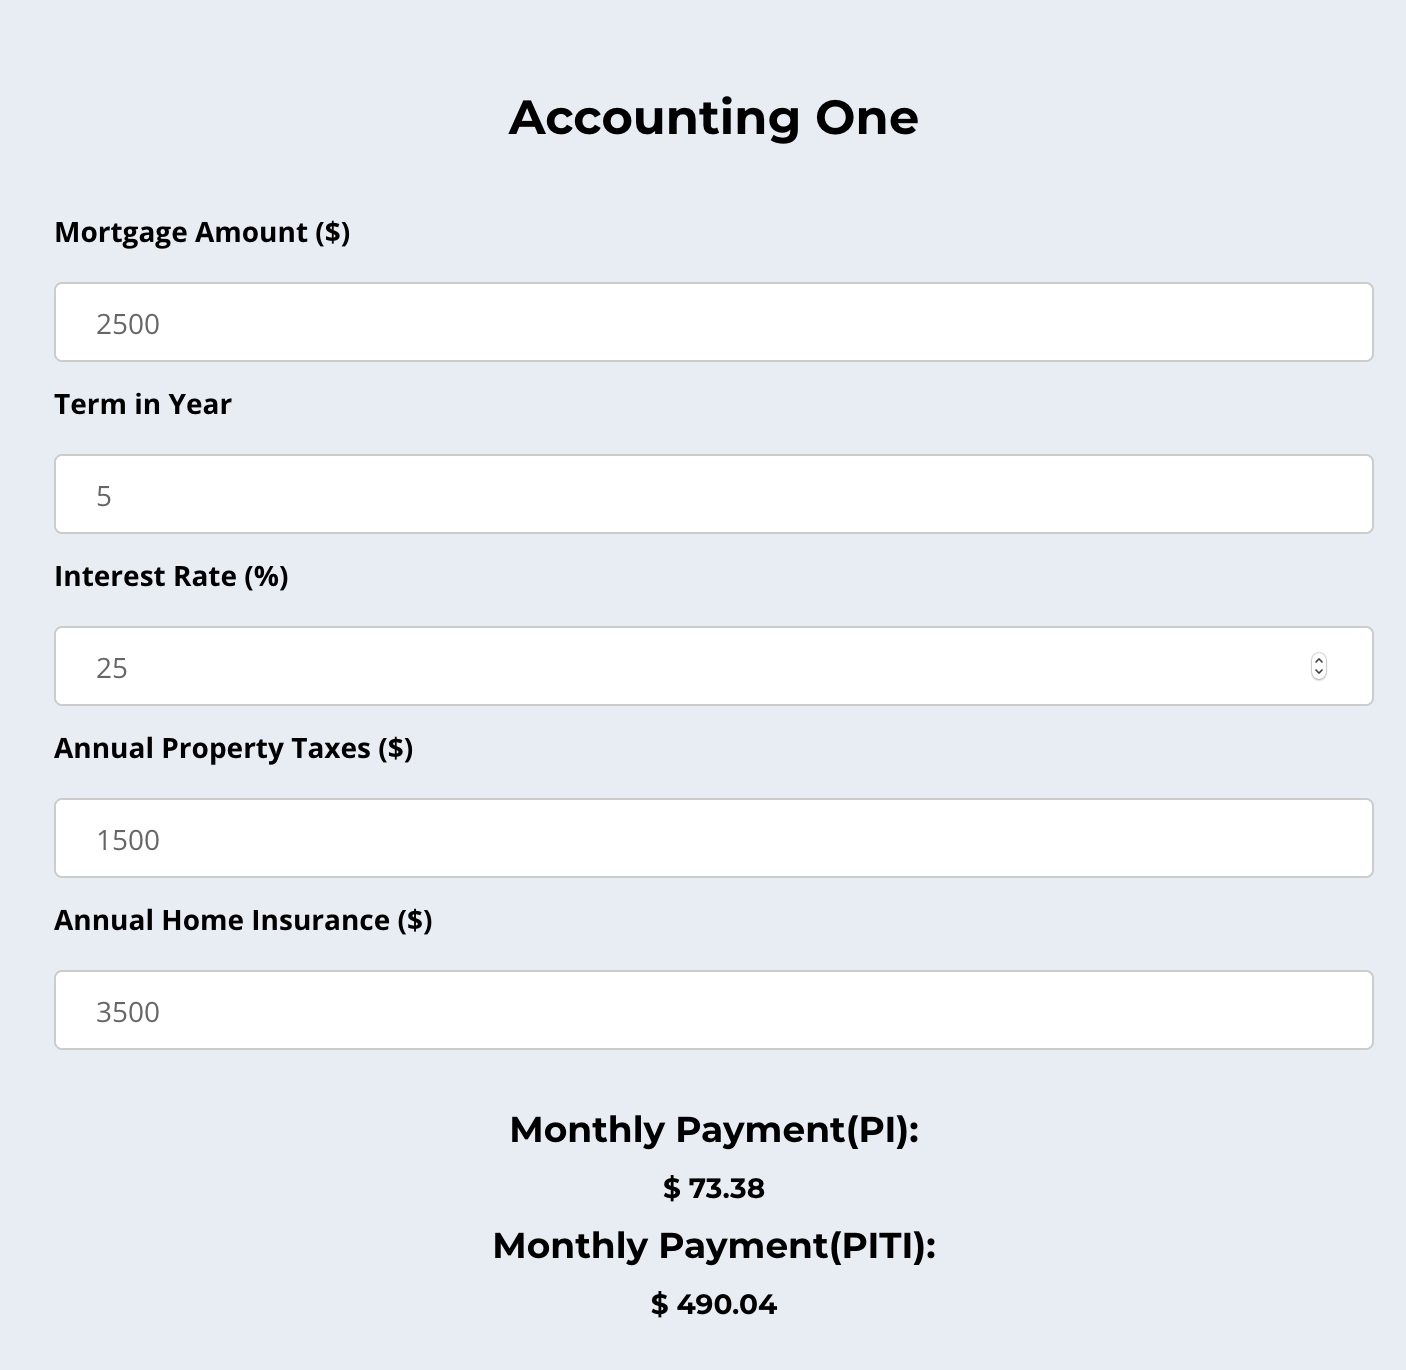Focus the Mortgage Amount input field
1406x1370 pixels.
[x=714, y=322]
